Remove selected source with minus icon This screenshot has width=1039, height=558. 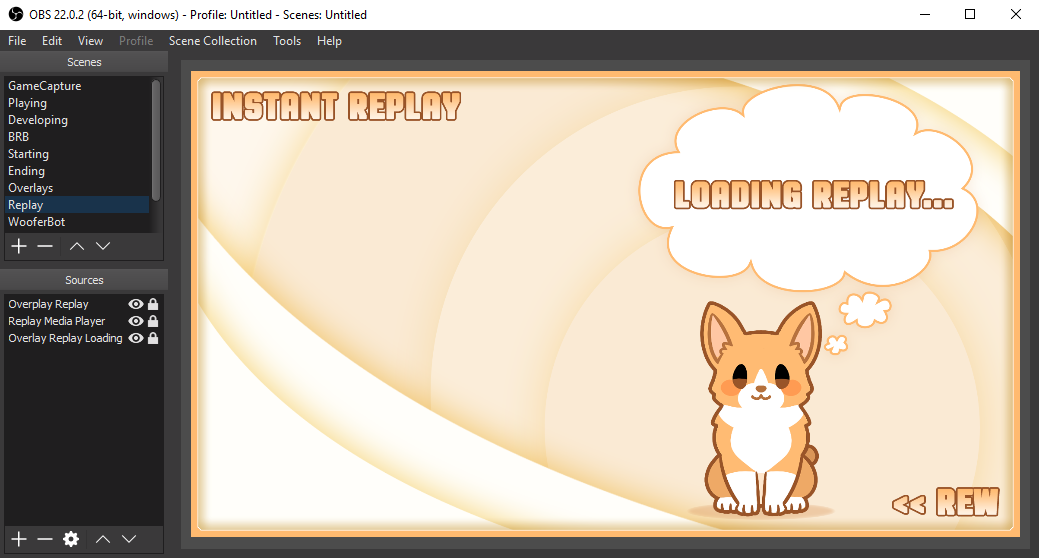coord(45,539)
